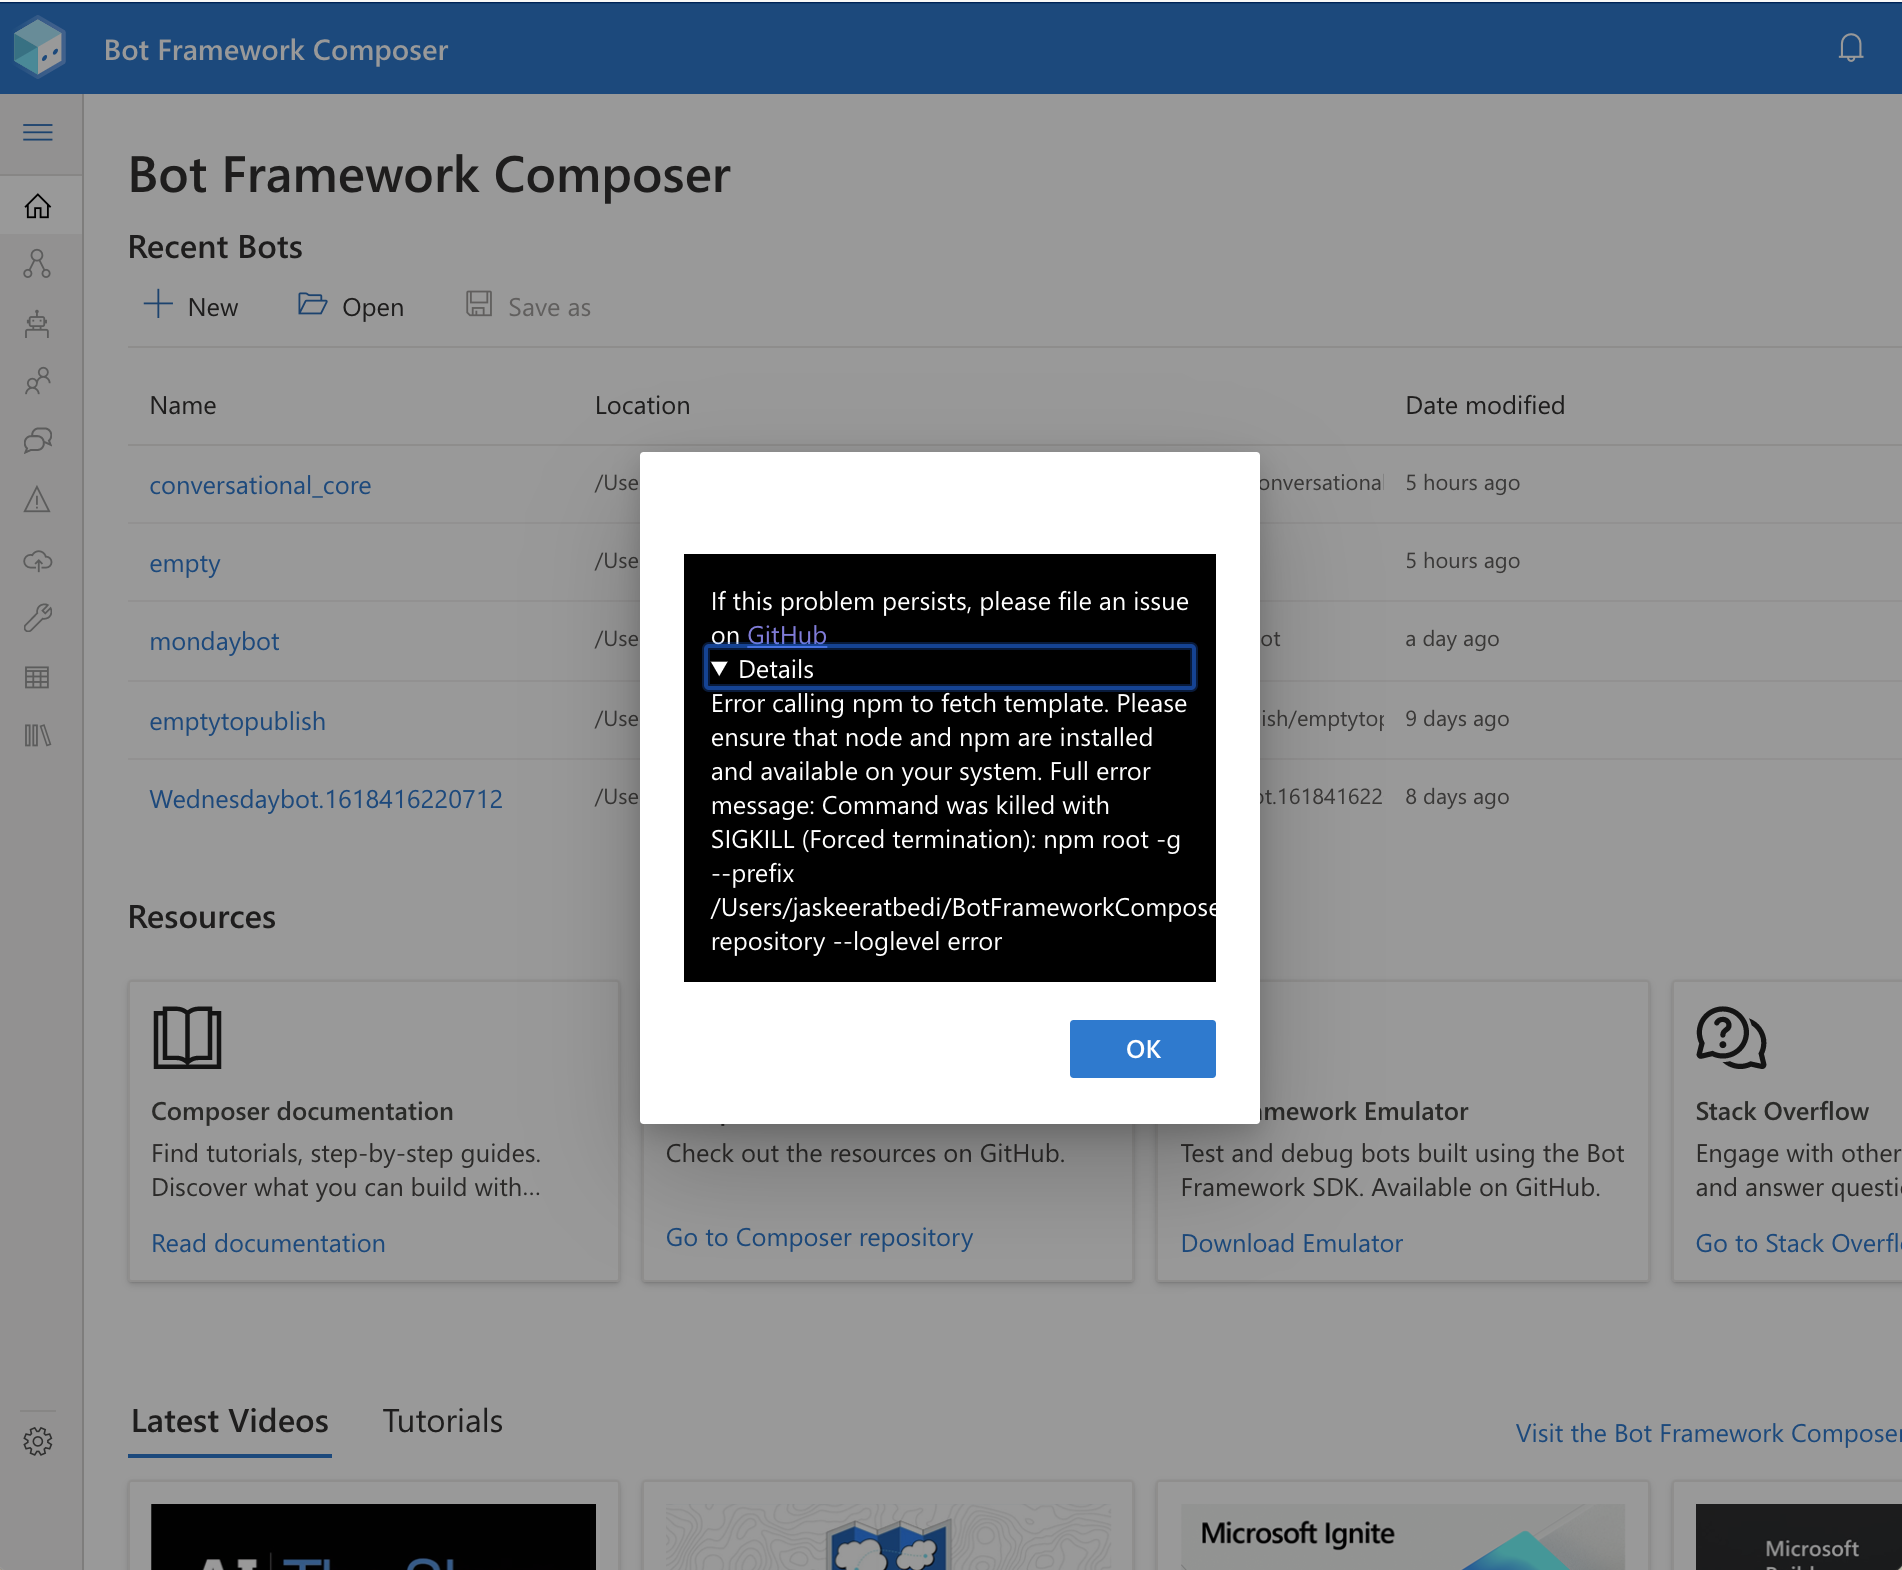Click Visit the Bot Framework Composer link
The height and width of the screenshot is (1570, 1902).
1708,1433
